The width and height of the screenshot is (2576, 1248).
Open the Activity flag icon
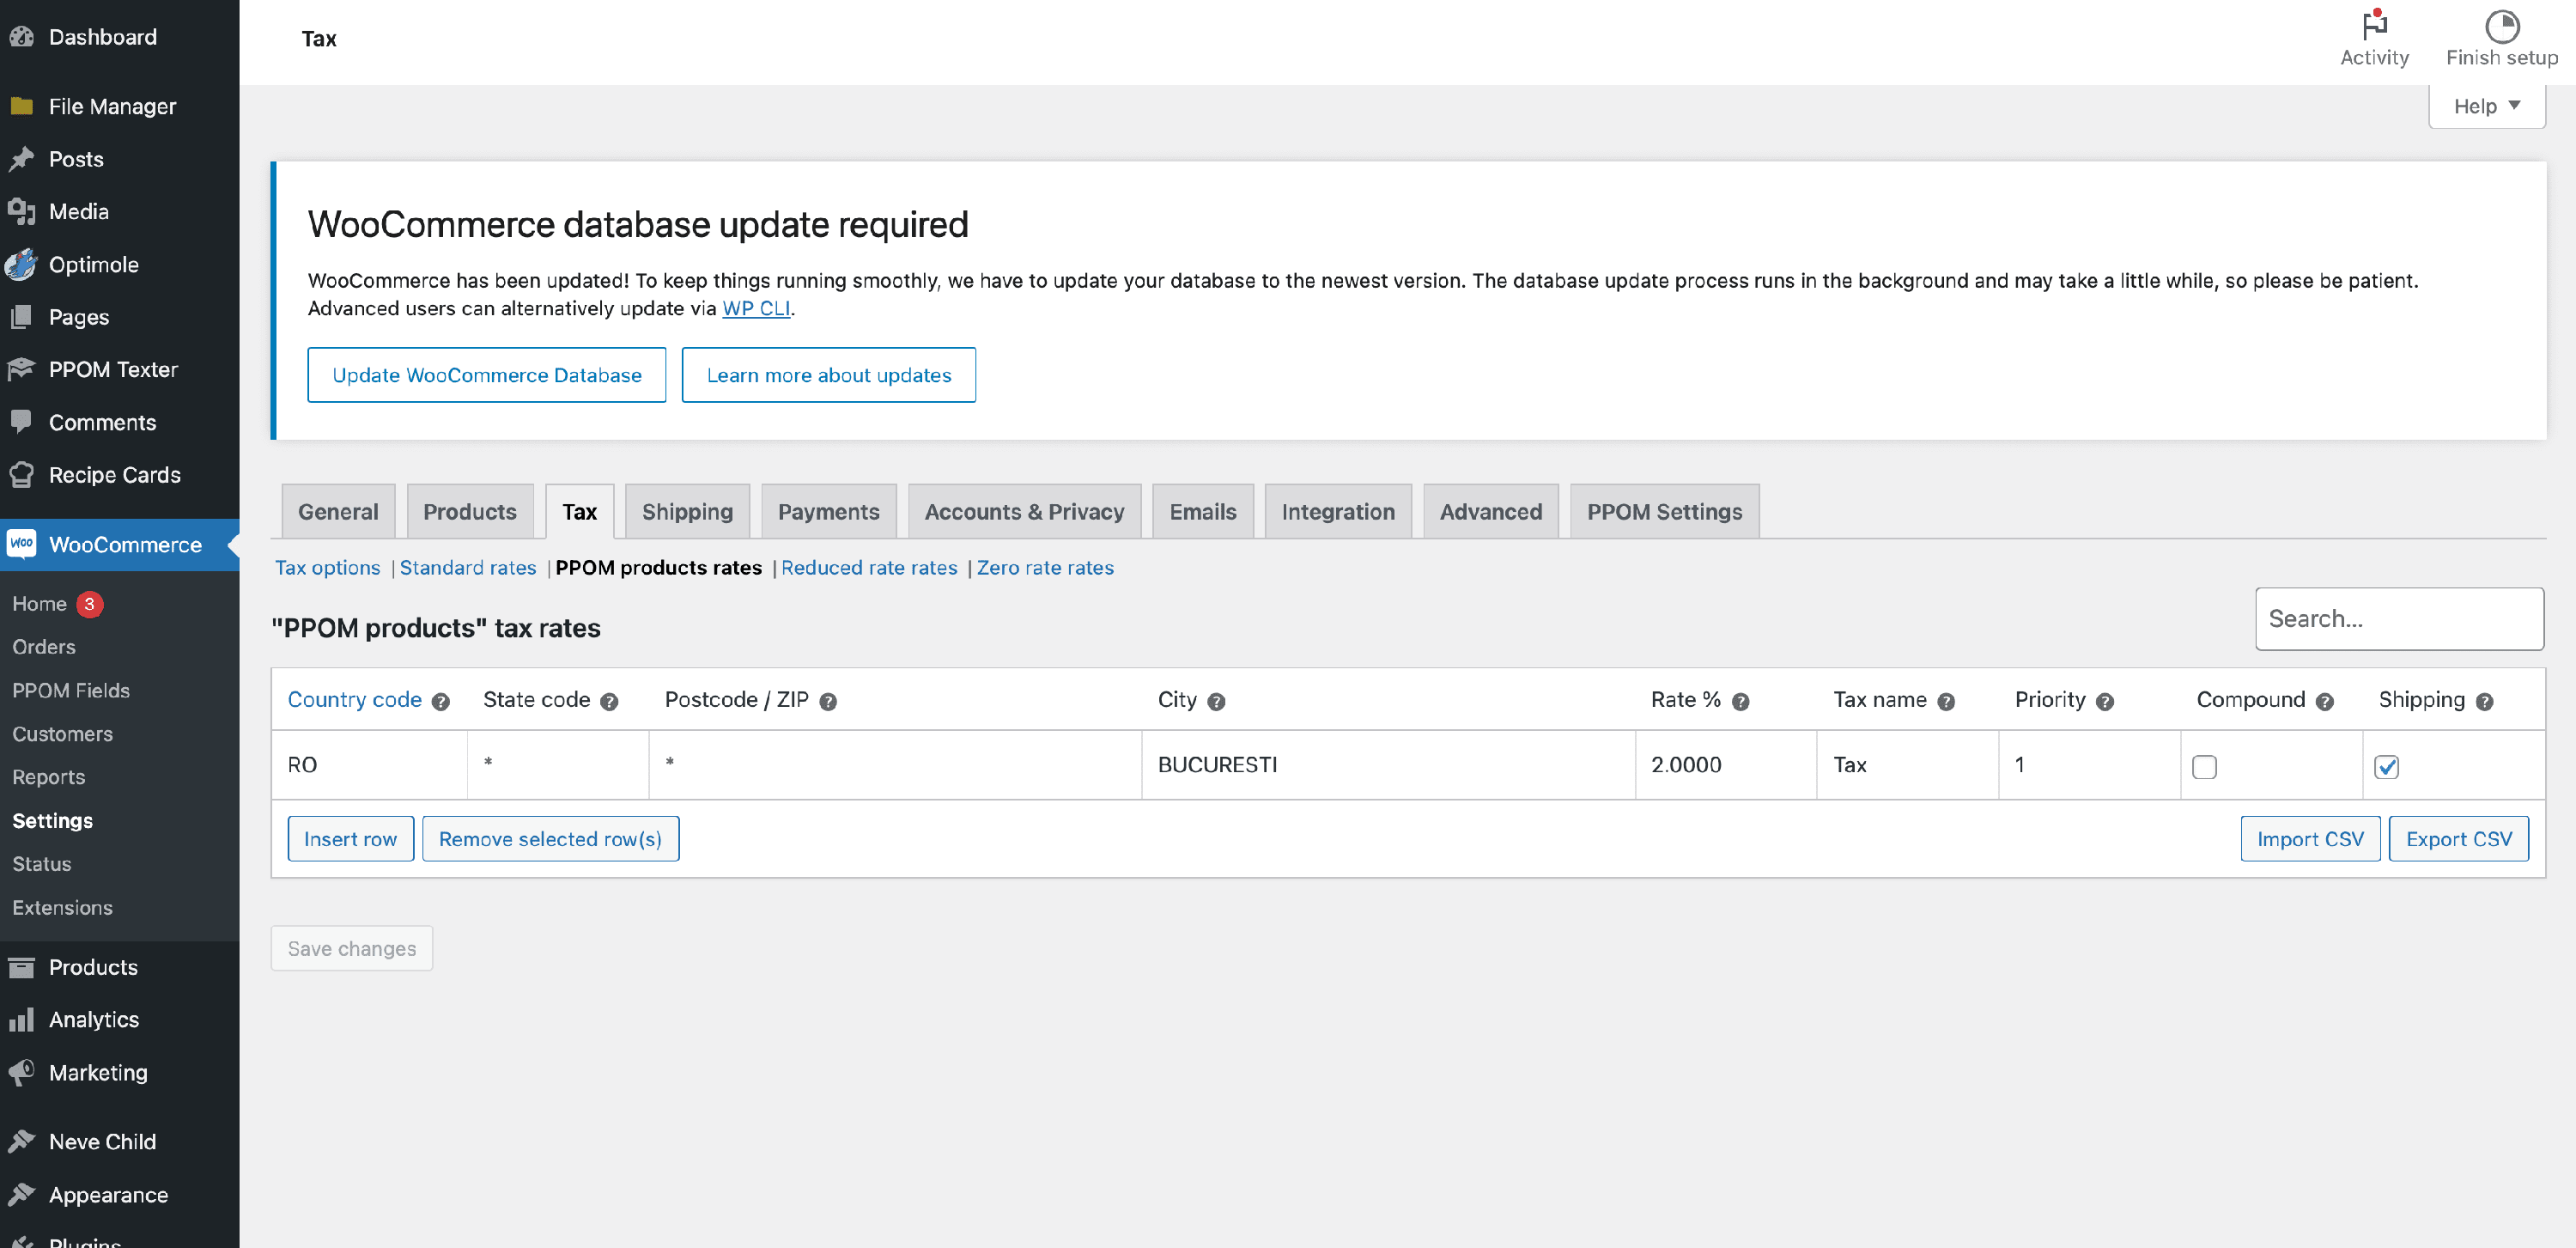(2374, 25)
